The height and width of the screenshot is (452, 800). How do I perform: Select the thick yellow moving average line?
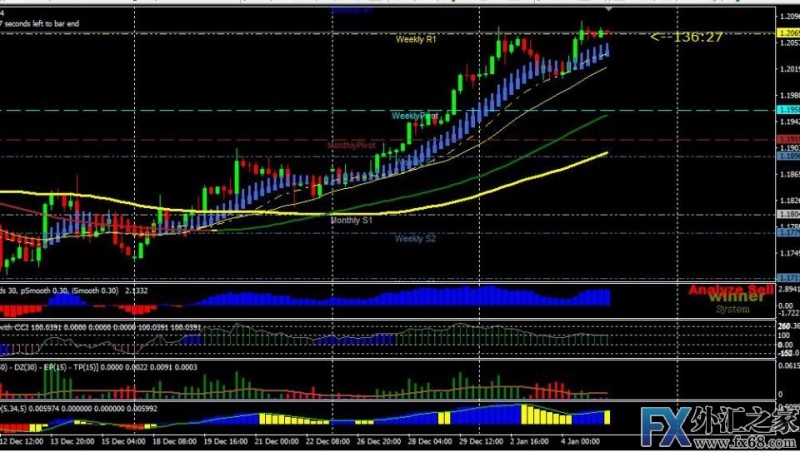click(x=561, y=167)
